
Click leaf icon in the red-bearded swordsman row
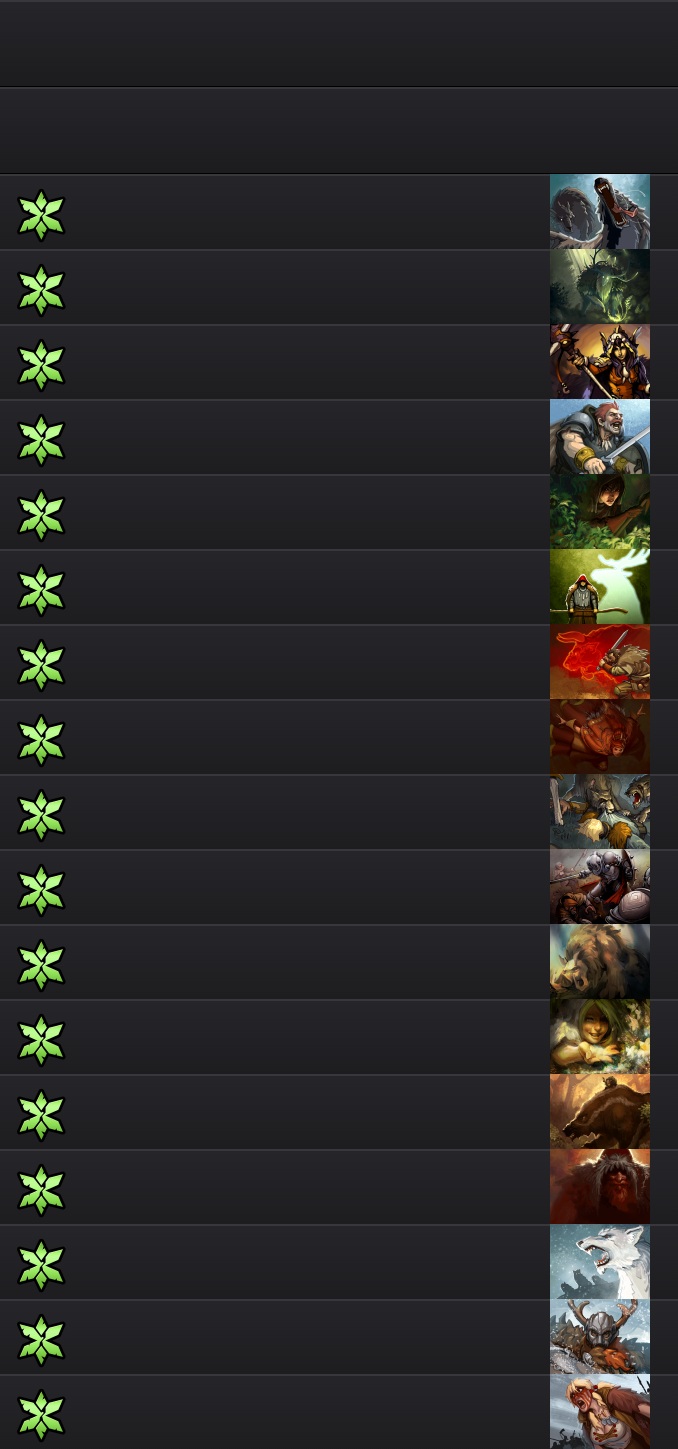[x=41, y=440]
